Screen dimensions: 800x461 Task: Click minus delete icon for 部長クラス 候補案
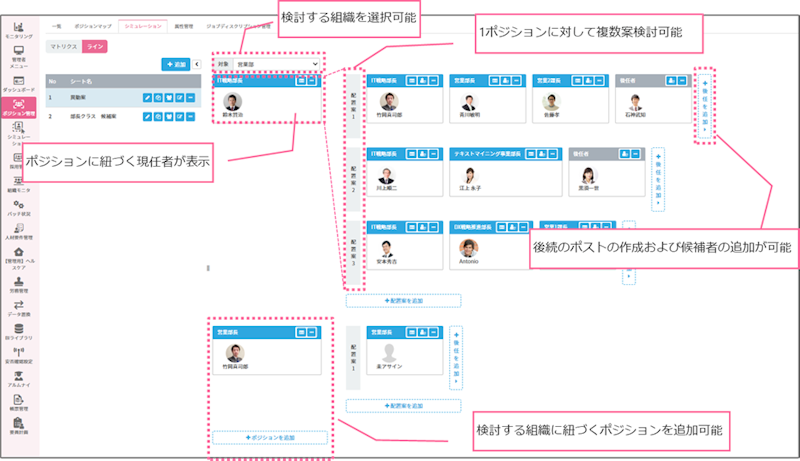coord(190,117)
